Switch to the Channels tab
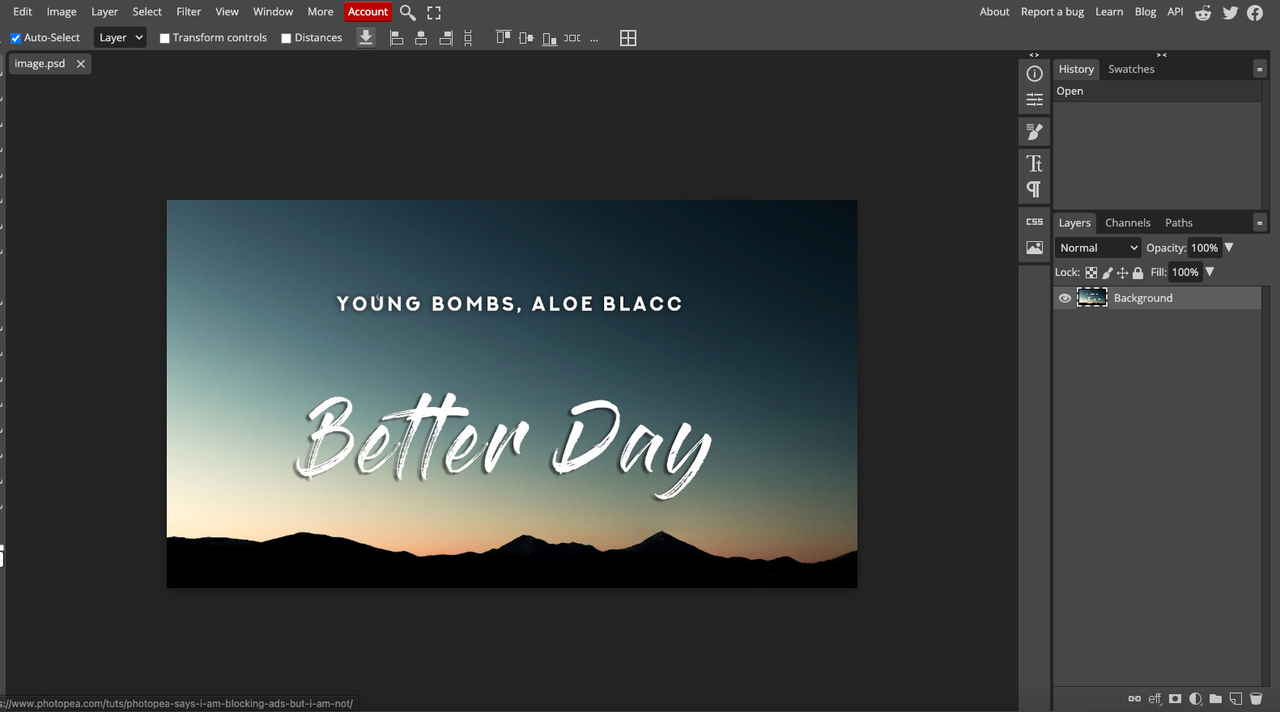1280x712 pixels. click(x=1128, y=223)
